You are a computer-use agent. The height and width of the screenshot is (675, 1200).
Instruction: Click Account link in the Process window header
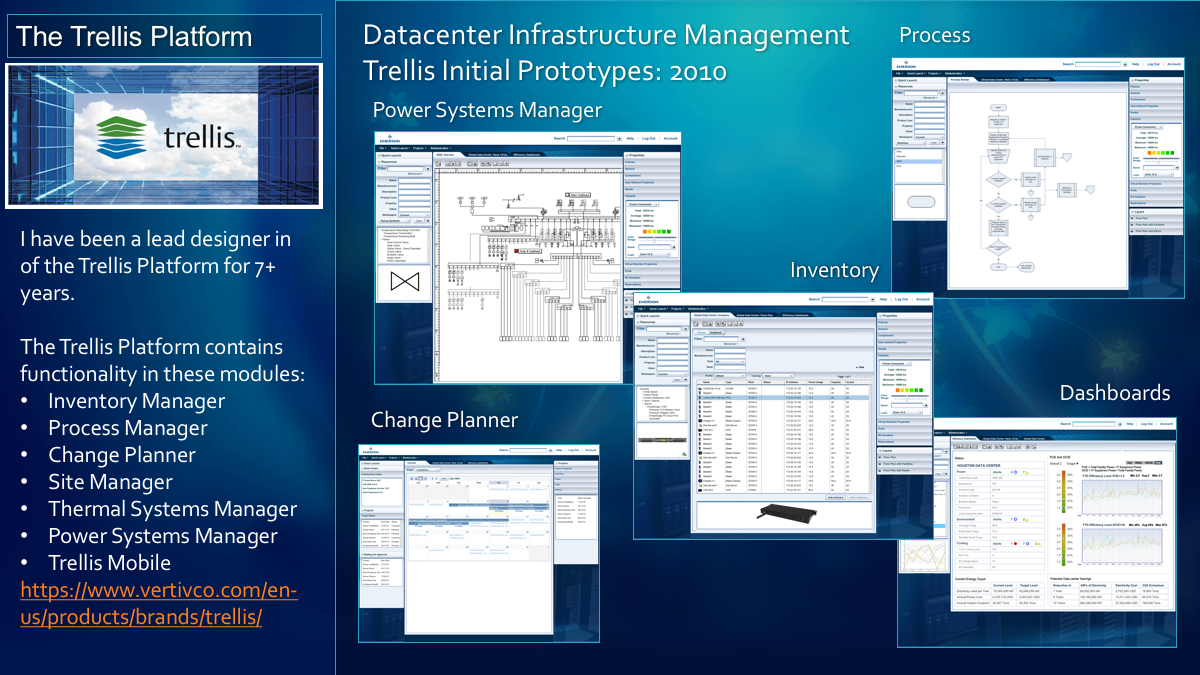(1174, 64)
